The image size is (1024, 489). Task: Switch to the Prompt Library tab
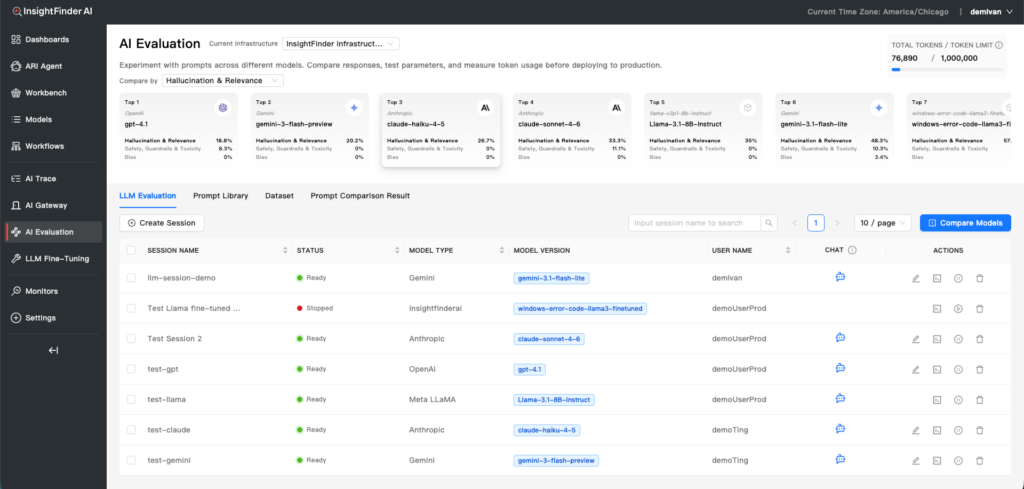click(x=220, y=196)
